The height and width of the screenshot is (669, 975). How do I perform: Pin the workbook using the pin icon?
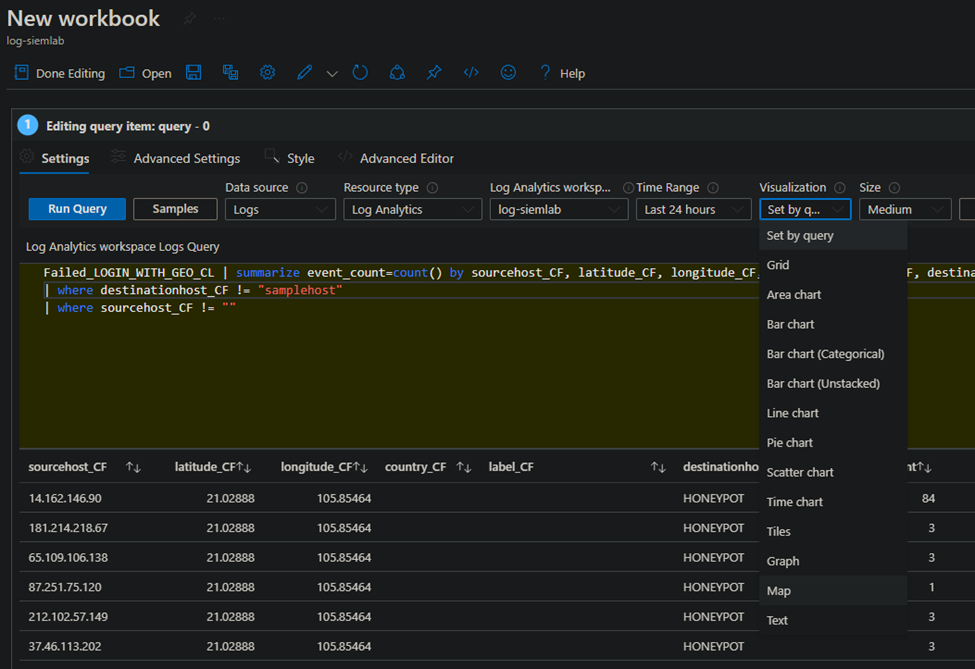click(x=433, y=72)
